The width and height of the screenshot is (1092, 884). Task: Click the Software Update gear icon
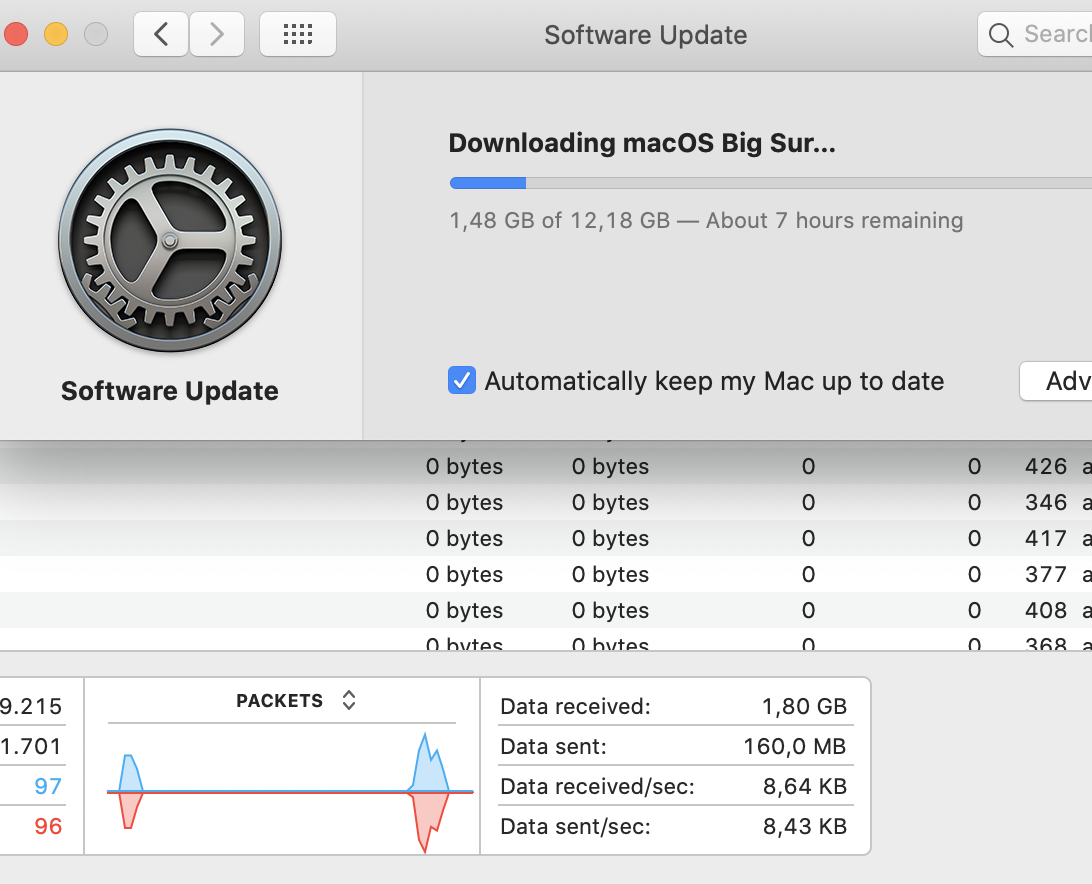pos(170,240)
